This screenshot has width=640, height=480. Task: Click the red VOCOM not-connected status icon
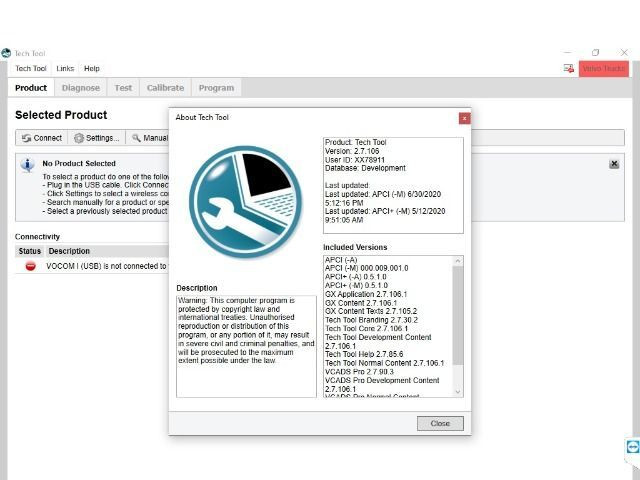click(x=31, y=266)
